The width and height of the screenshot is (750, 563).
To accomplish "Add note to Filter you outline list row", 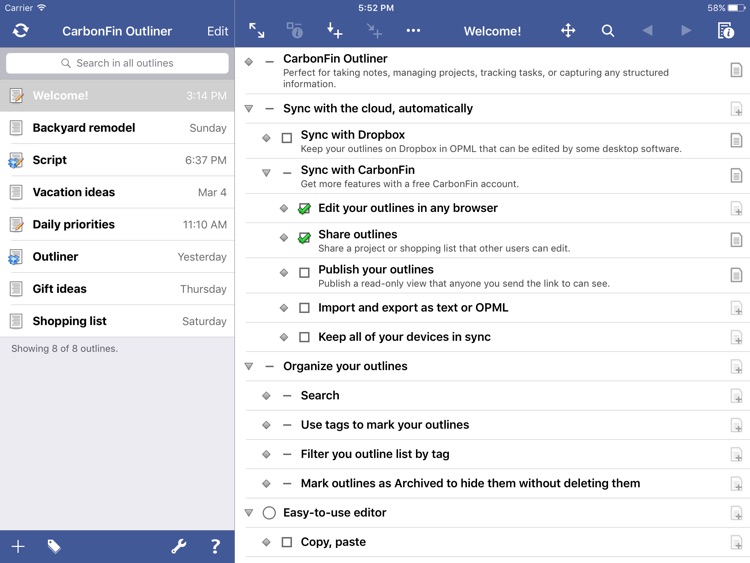I will click(736, 454).
